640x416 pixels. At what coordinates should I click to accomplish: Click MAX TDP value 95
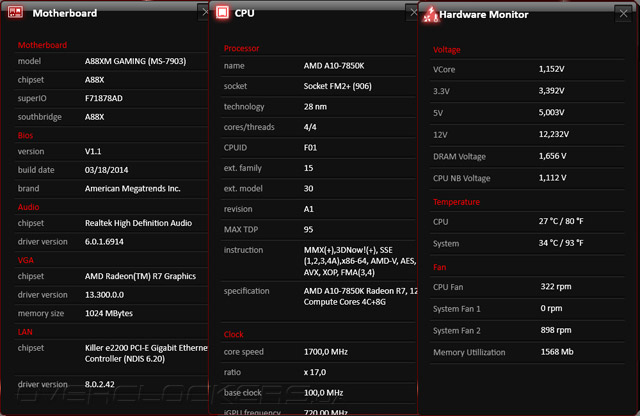308,229
